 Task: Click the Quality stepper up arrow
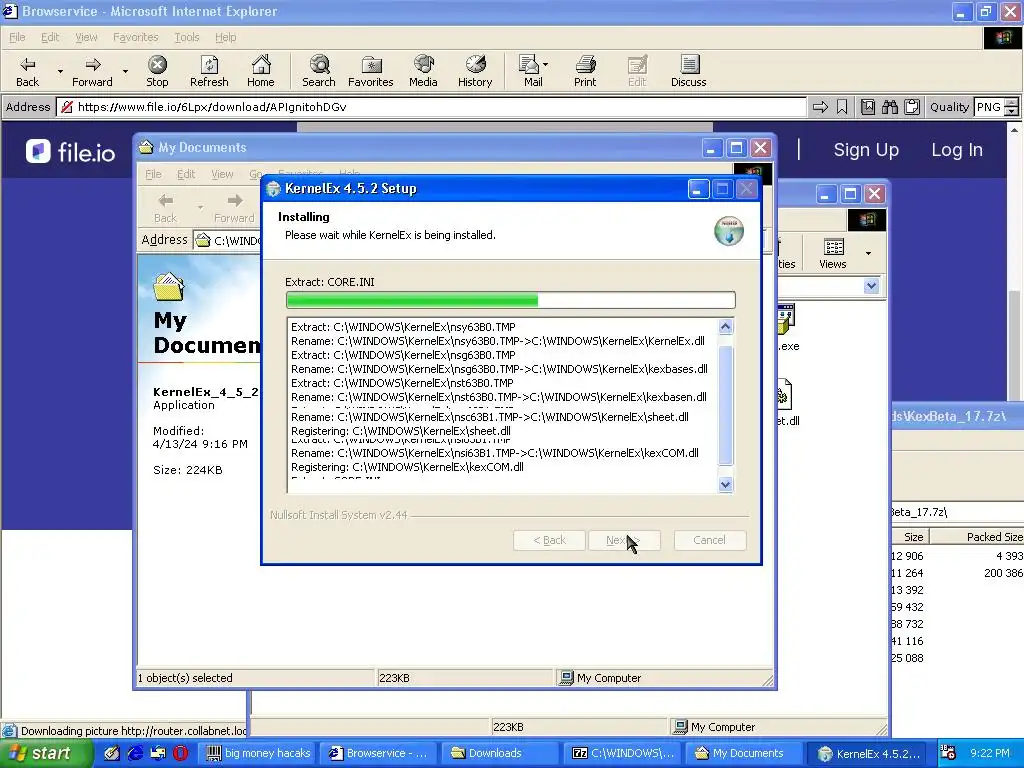coord(1012,103)
